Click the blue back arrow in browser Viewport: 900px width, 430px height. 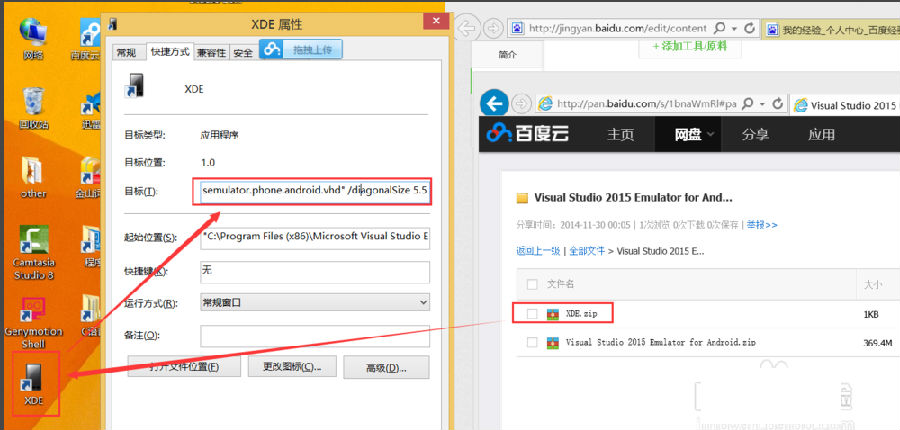point(493,103)
